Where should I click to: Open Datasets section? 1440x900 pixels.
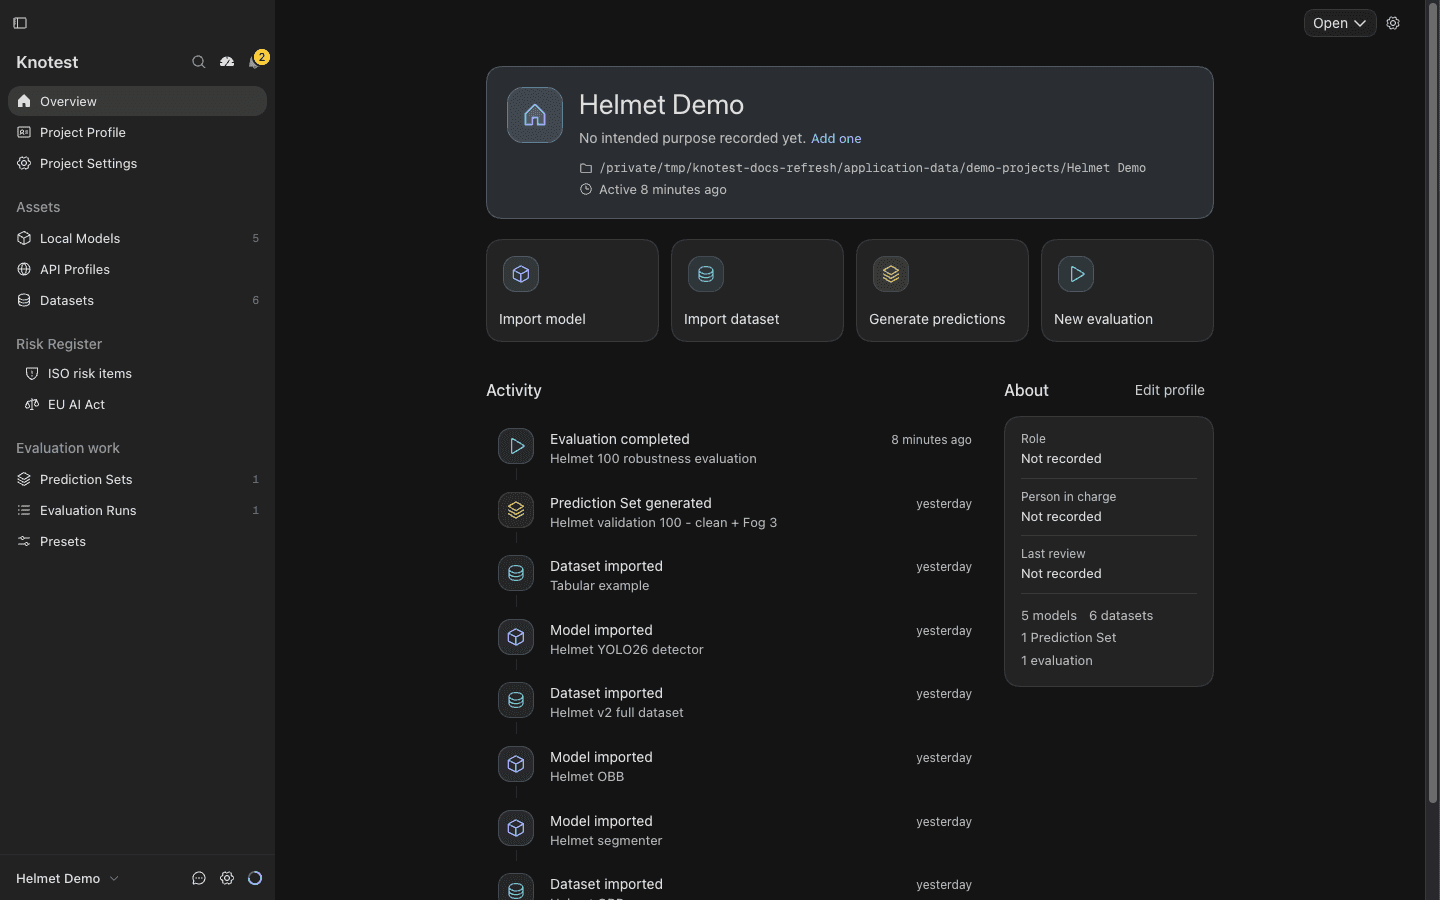(137, 300)
